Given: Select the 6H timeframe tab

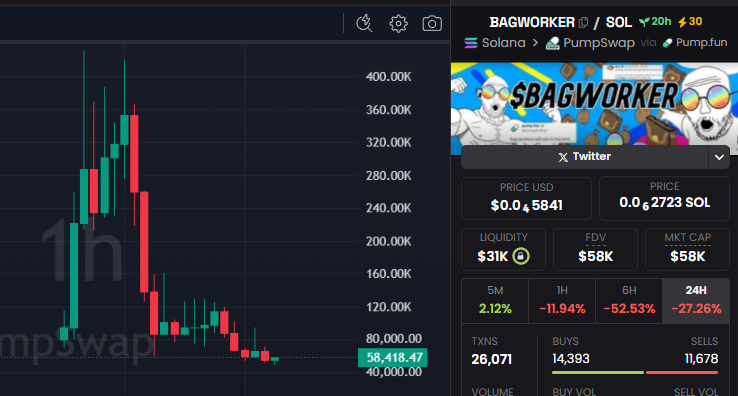Looking at the screenshot, I should click(x=629, y=300).
